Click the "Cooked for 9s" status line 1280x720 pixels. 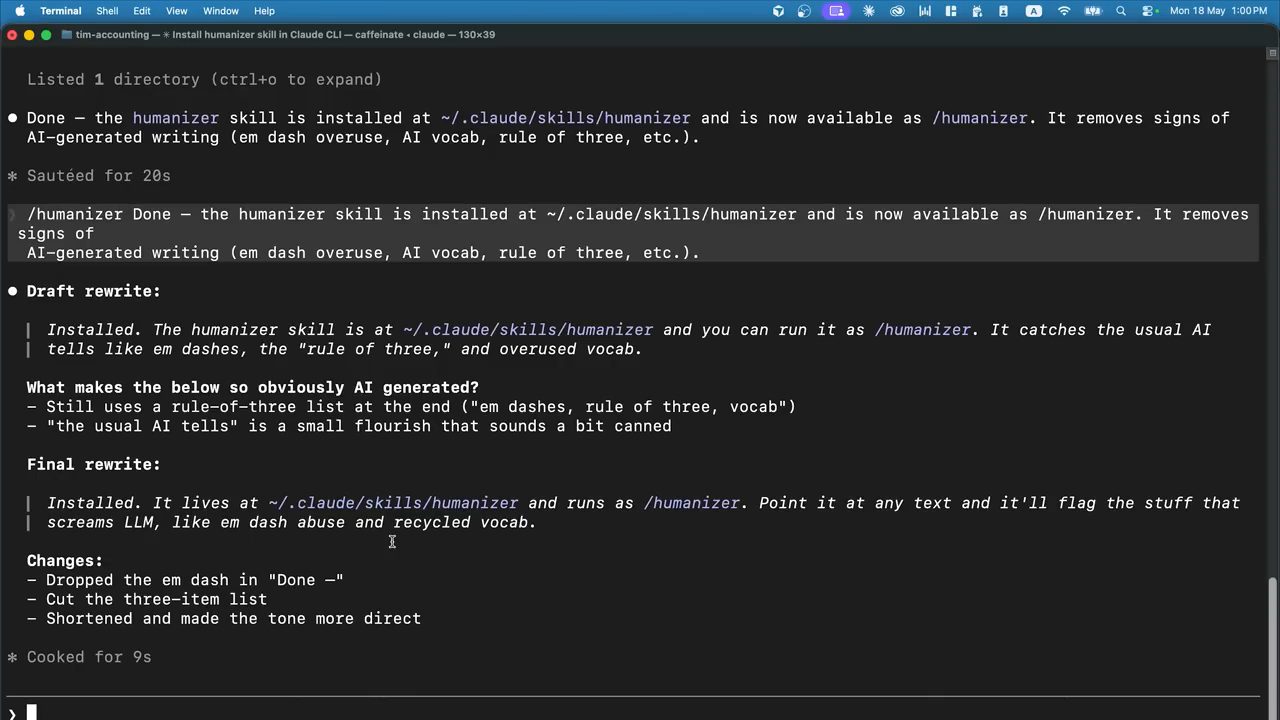(x=89, y=657)
